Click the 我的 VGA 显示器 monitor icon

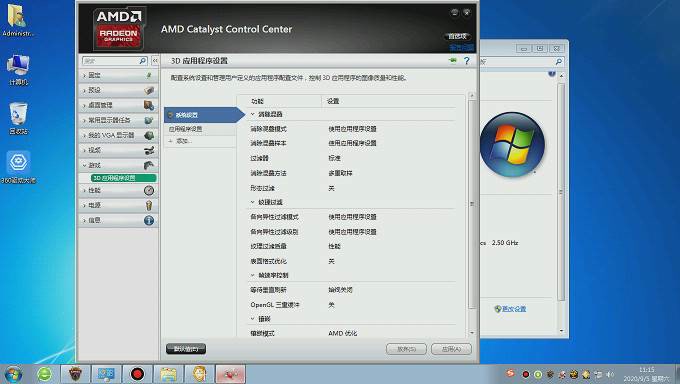(x=149, y=135)
